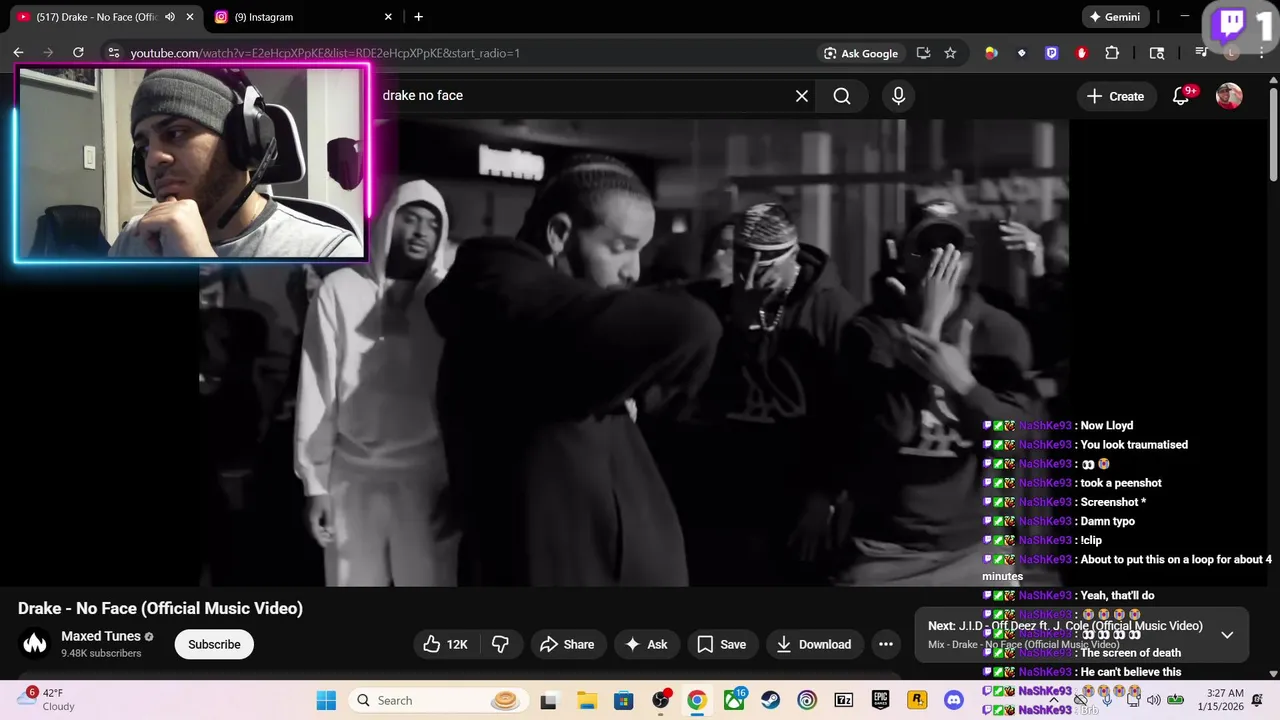Open Maxed Tunes channel avatar
The image size is (1280, 720).
[35, 644]
